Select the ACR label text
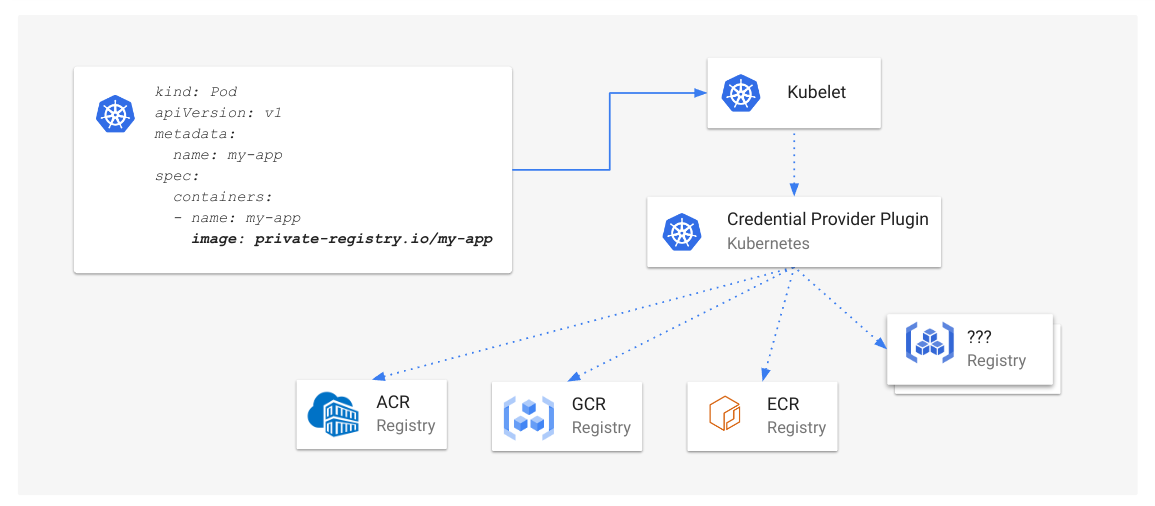 pos(393,403)
